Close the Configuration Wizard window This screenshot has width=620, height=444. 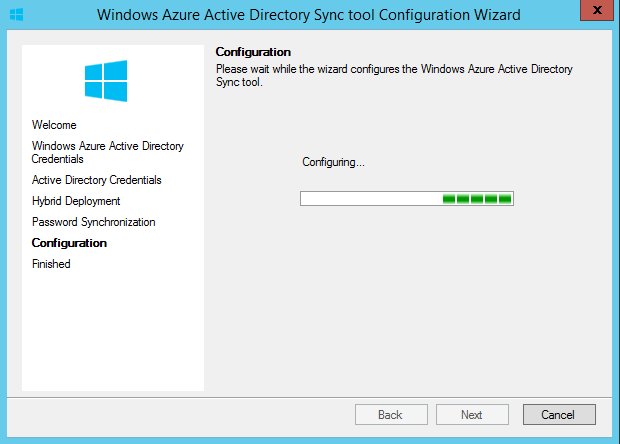[x=597, y=10]
